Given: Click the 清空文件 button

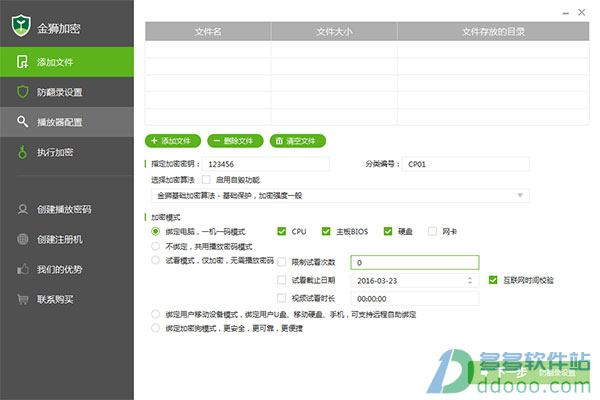Looking at the screenshot, I should click(298, 141).
